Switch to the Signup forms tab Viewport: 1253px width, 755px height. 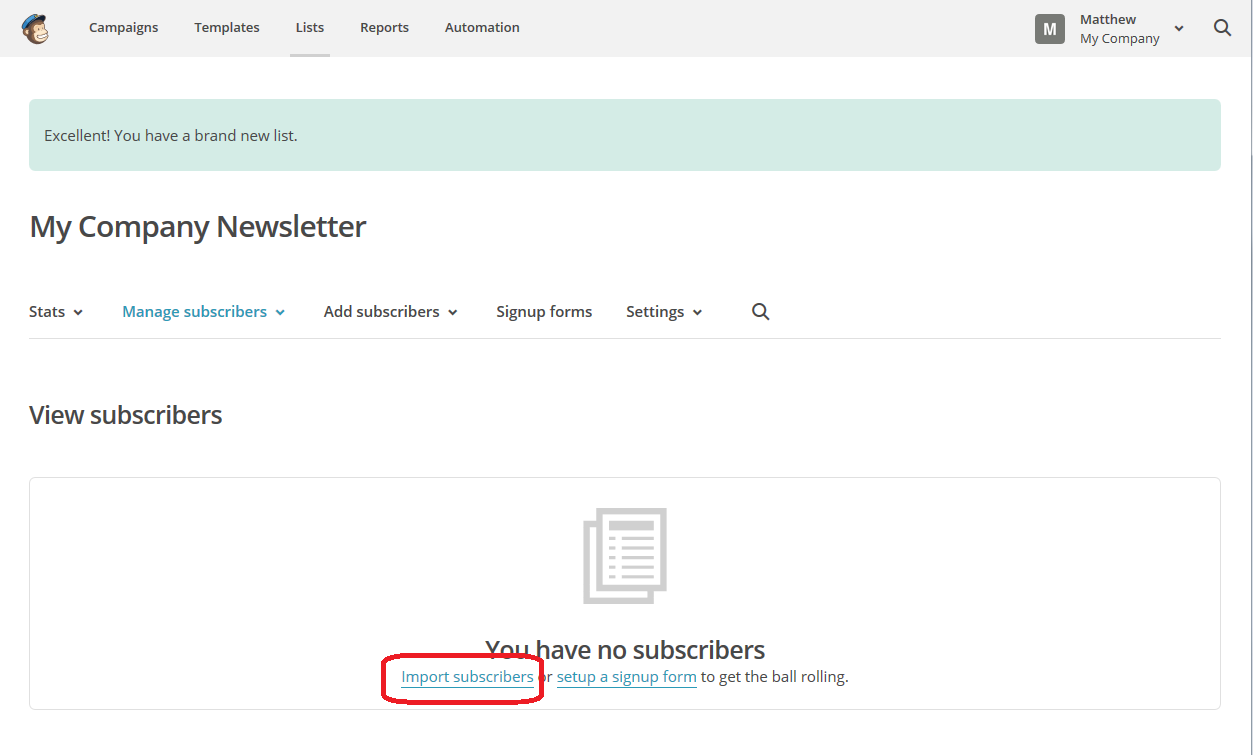pos(544,312)
